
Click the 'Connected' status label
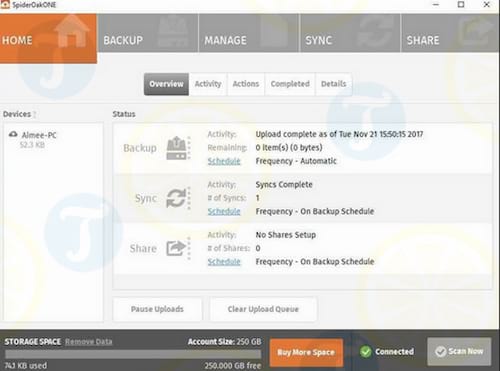coord(394,352)
